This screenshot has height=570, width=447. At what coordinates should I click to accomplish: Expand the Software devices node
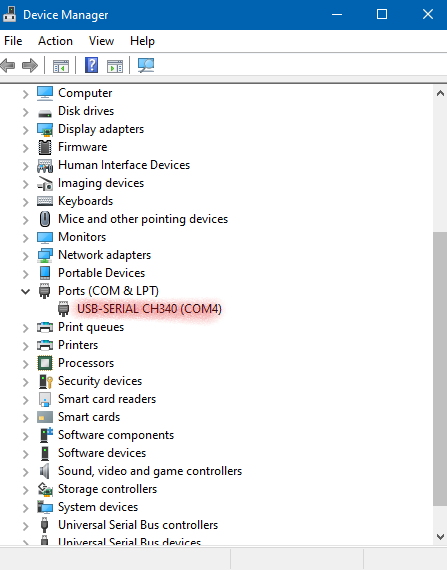pos(25,454)
